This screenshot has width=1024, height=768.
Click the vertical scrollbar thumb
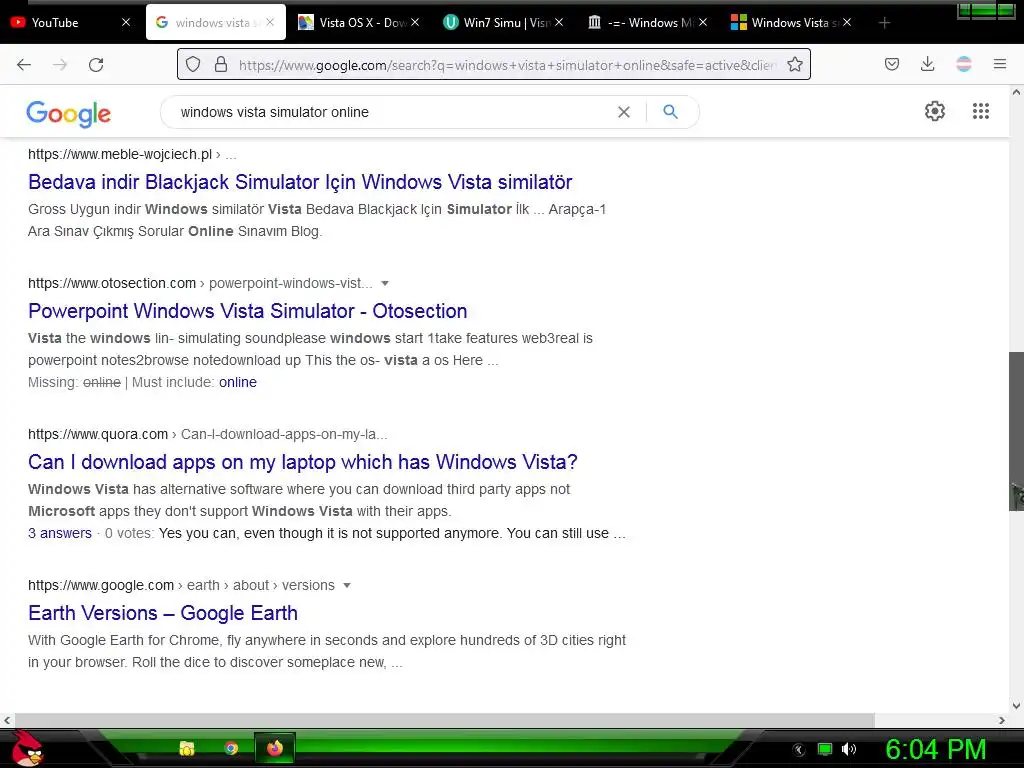pos(1016,431)
